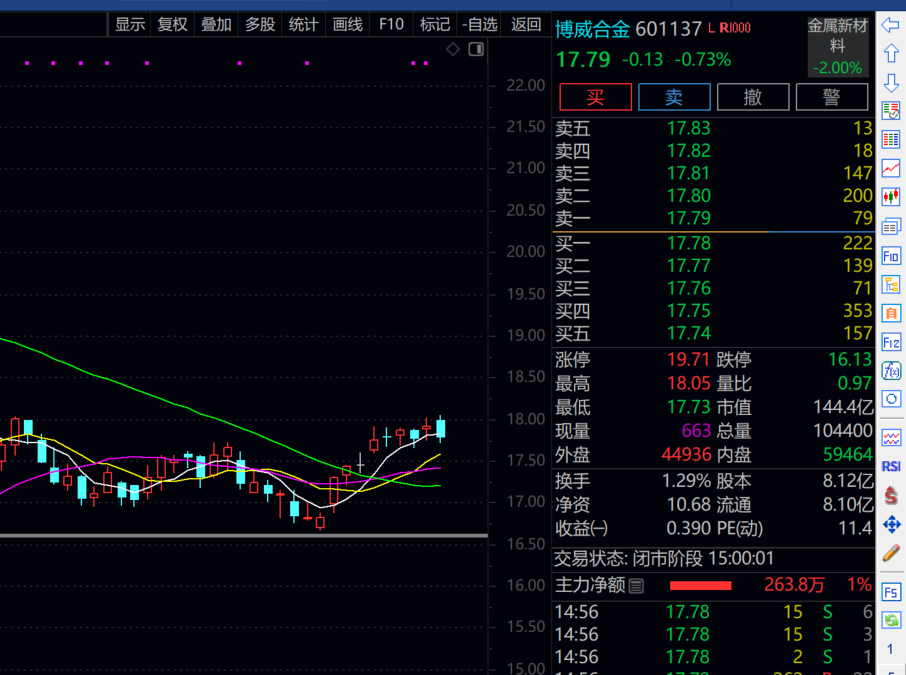Click the 警 alert button
This screenshot has width=906, height=675.
coord(831,97)
